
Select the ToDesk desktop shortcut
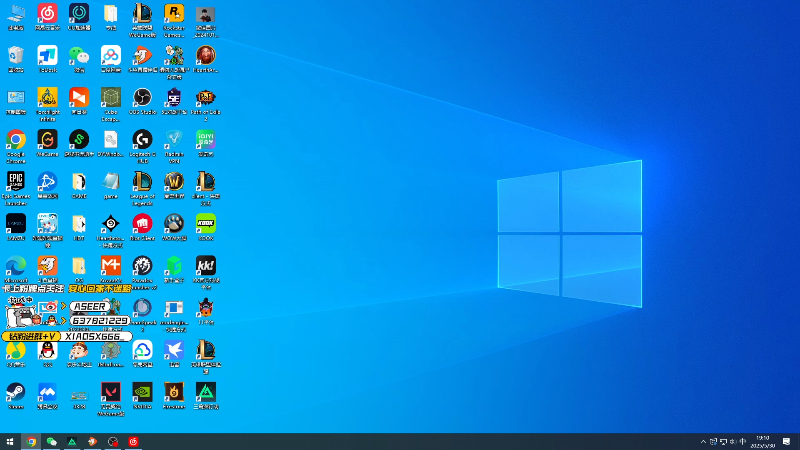pos(47,59)
